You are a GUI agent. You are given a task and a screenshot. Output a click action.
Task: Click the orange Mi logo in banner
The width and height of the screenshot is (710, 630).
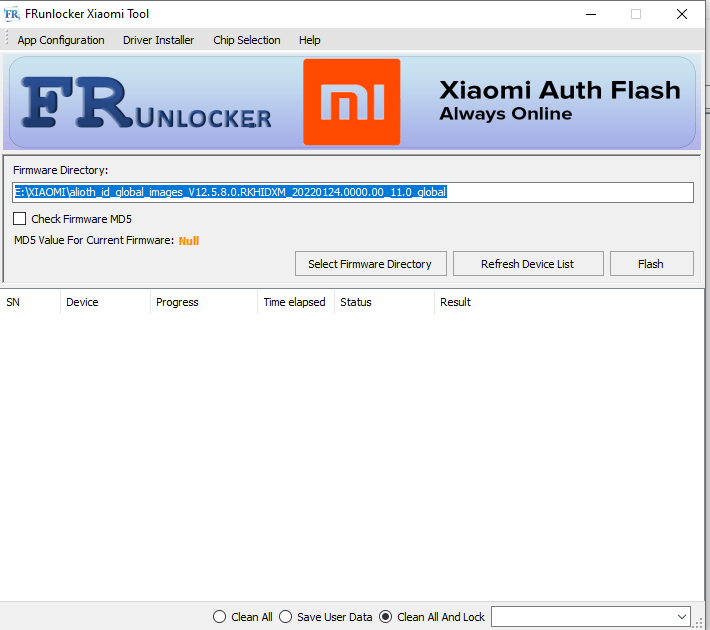(x=351, y=102)
